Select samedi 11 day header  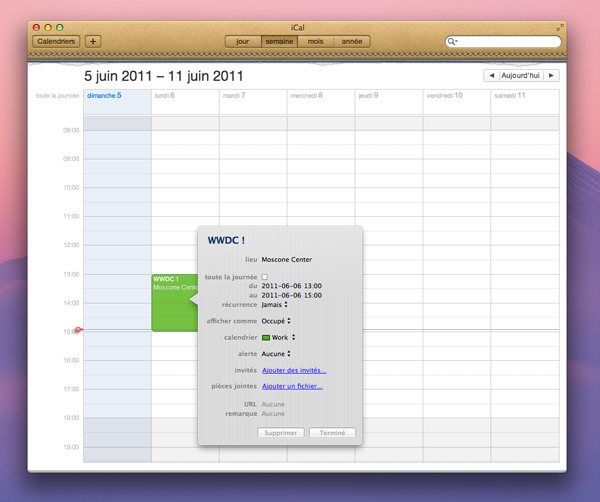(x=510, y=95)
